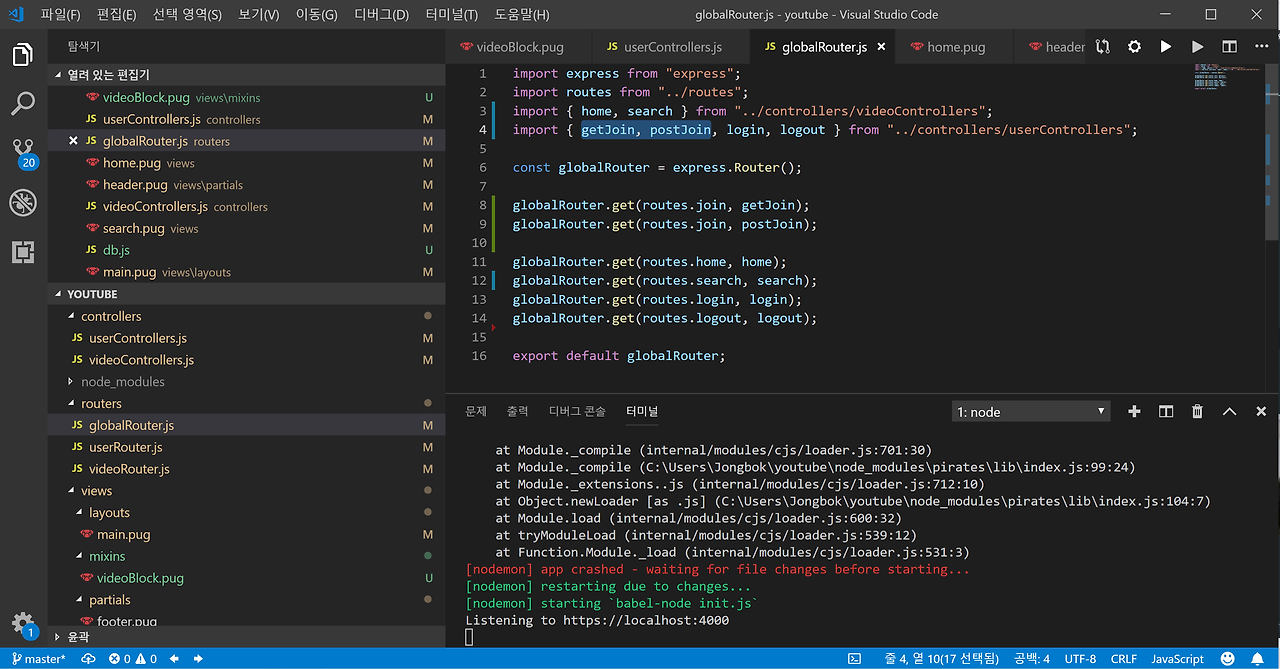Viewport: 1280px width, 669px height.
Task: Add a new terminal with plus icon
Action: point(1134,411)
